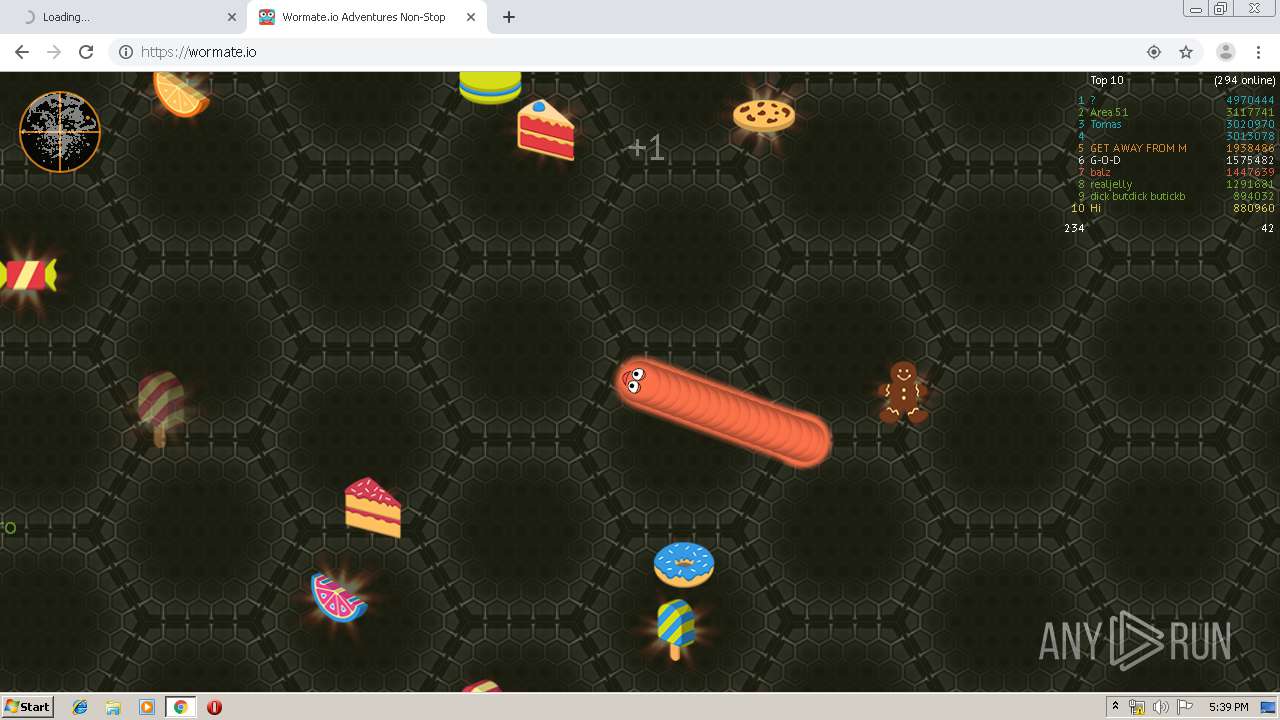Click the cake slice with pink frosting

(x=373, y=507)
